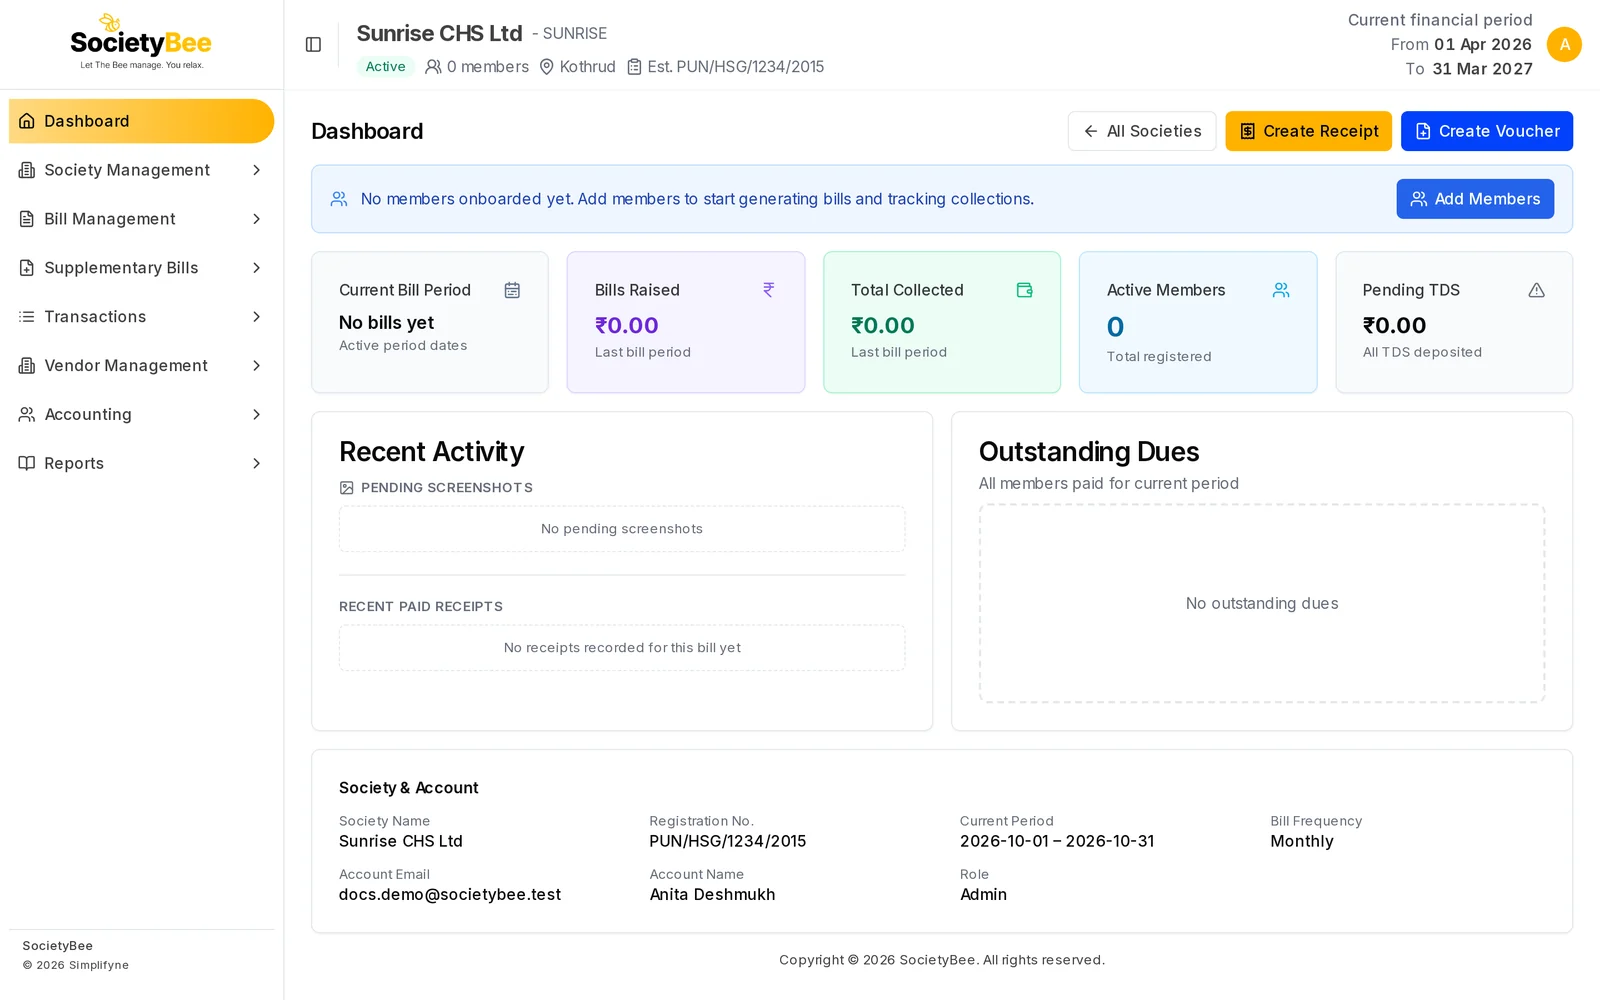This screenshot has height=1000, width=1600.
Task: Click the registration number PUN/HSG/1234/2015 value
Action: click(x=728, y=842)
